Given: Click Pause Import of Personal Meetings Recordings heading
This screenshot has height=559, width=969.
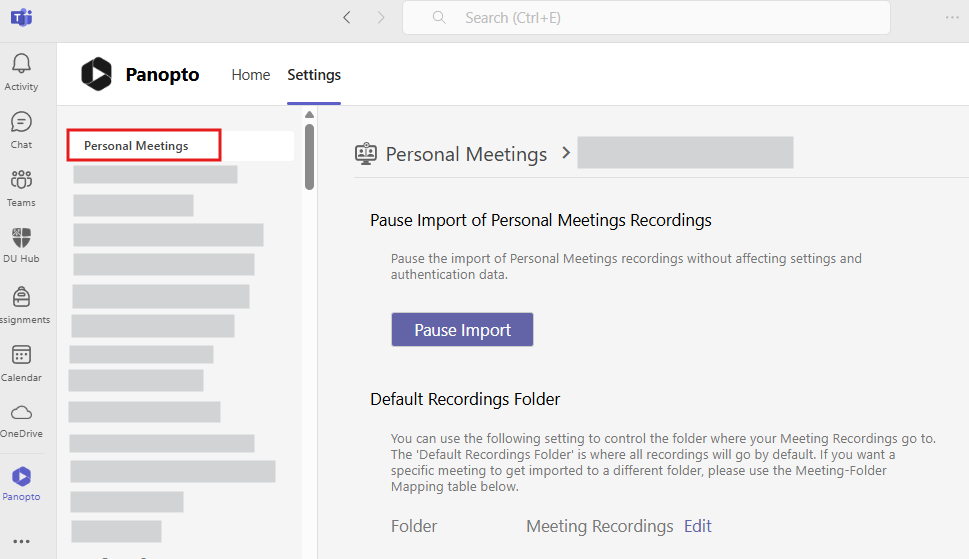Looking at the screenshot, I should tap(541, 221).
